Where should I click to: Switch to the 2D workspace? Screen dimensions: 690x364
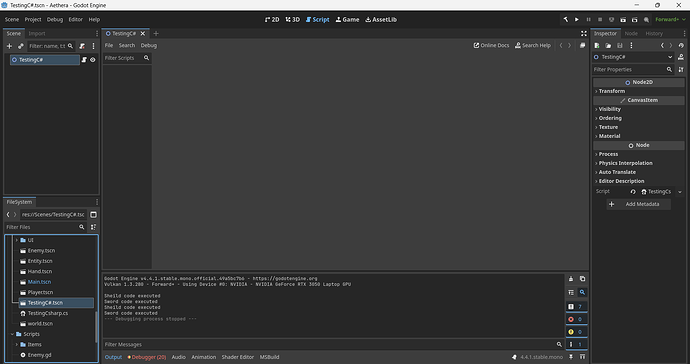point(272,19)
